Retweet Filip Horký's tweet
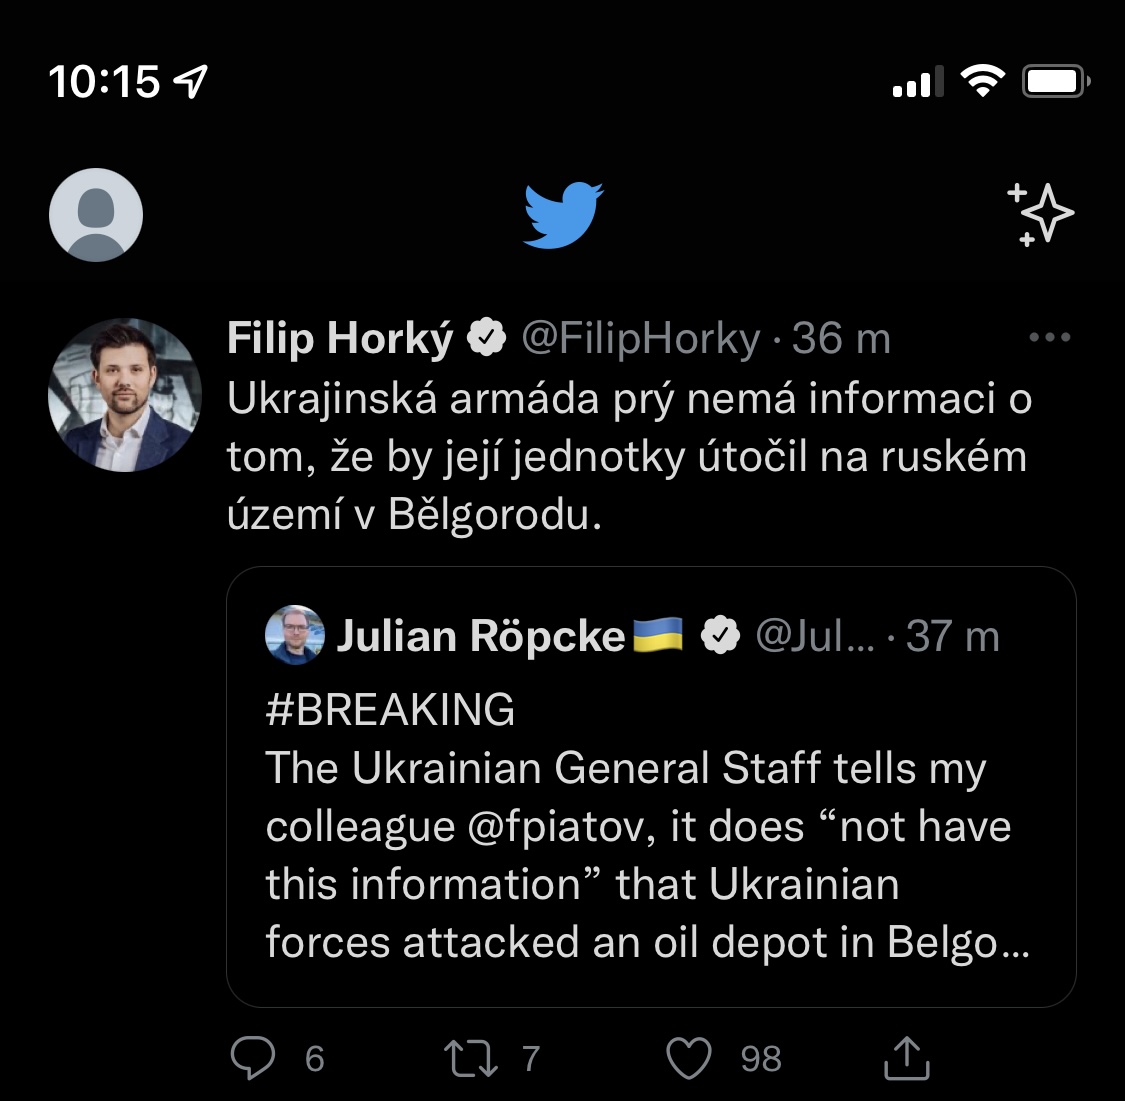1125x1101 pixels. click(471, 1058)
